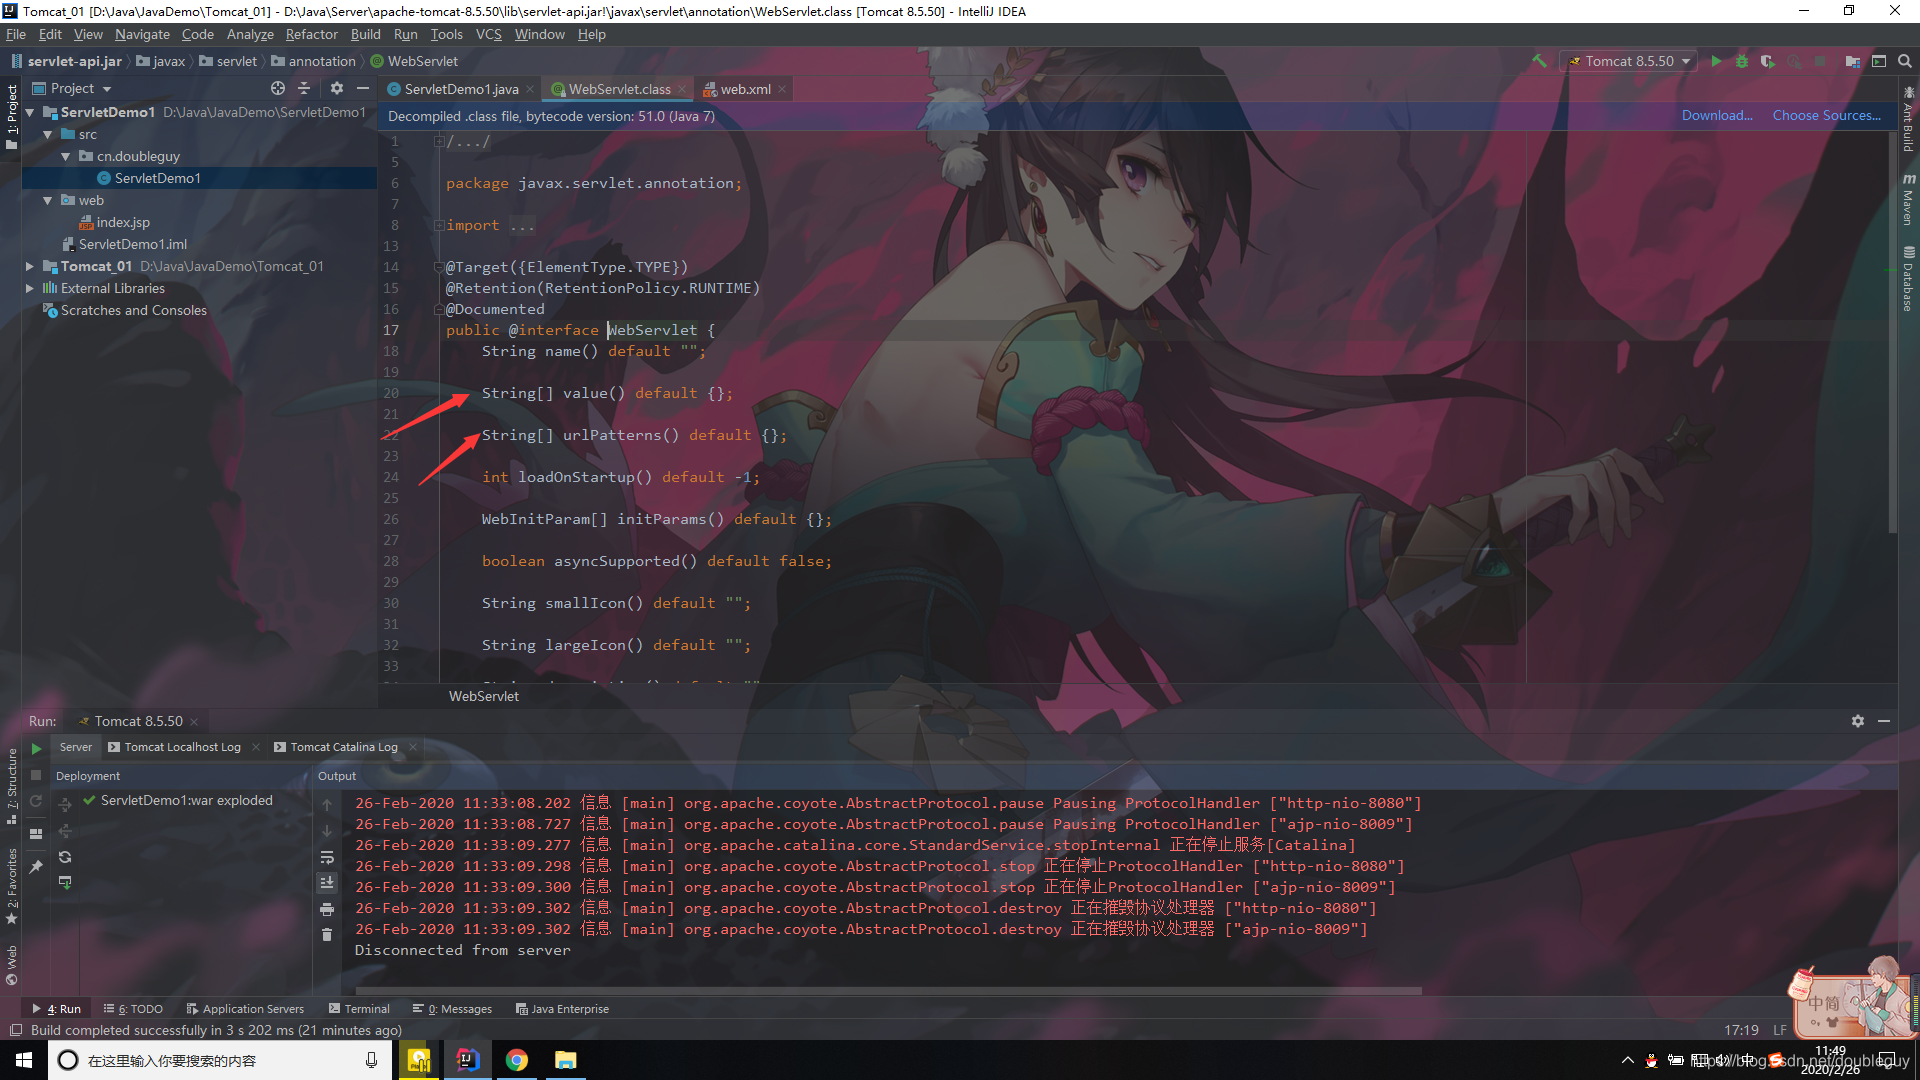
Task: Run with Coverage from the toolbar
Action: pyautogui.click(x=1767, y=61)
